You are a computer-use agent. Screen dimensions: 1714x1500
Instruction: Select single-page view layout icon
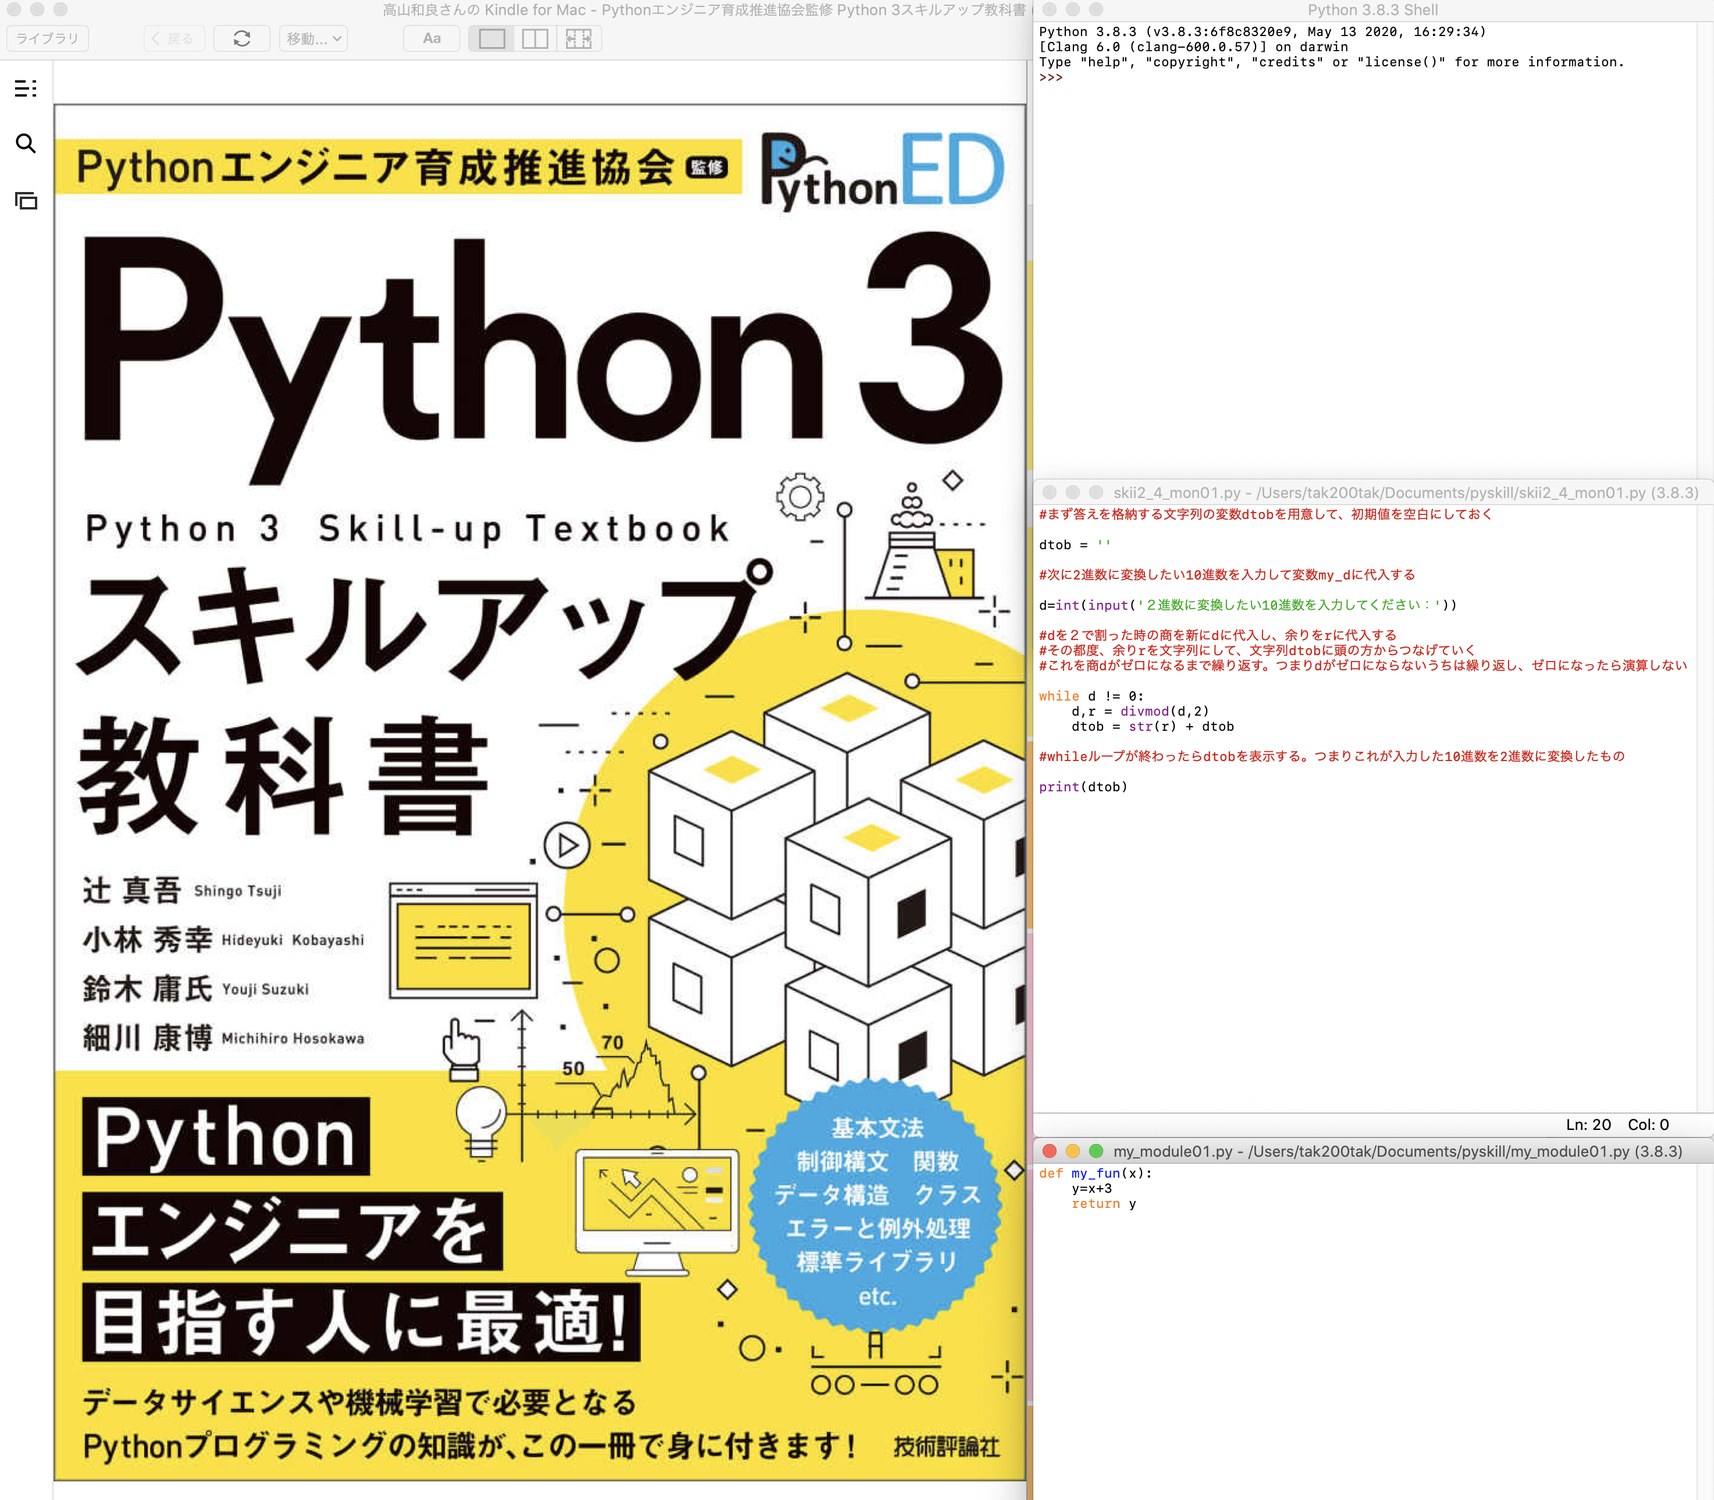pos(492,39)
